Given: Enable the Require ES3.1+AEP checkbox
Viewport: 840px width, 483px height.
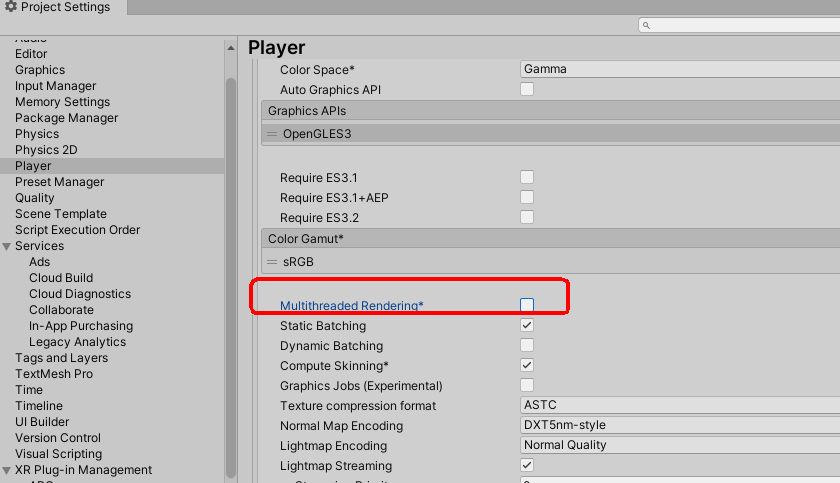Looking at the screenshot, I should [x=527, y=197].
